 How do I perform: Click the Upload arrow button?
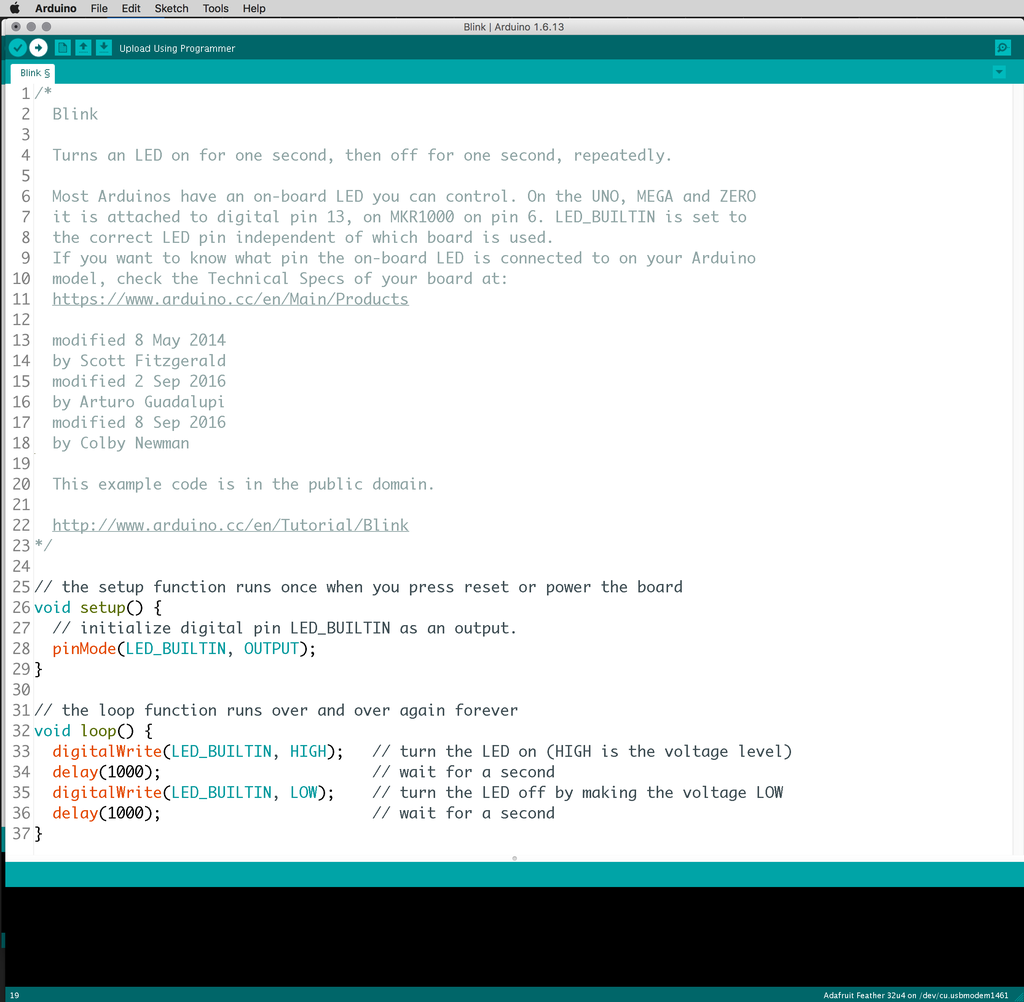point(39,48)
